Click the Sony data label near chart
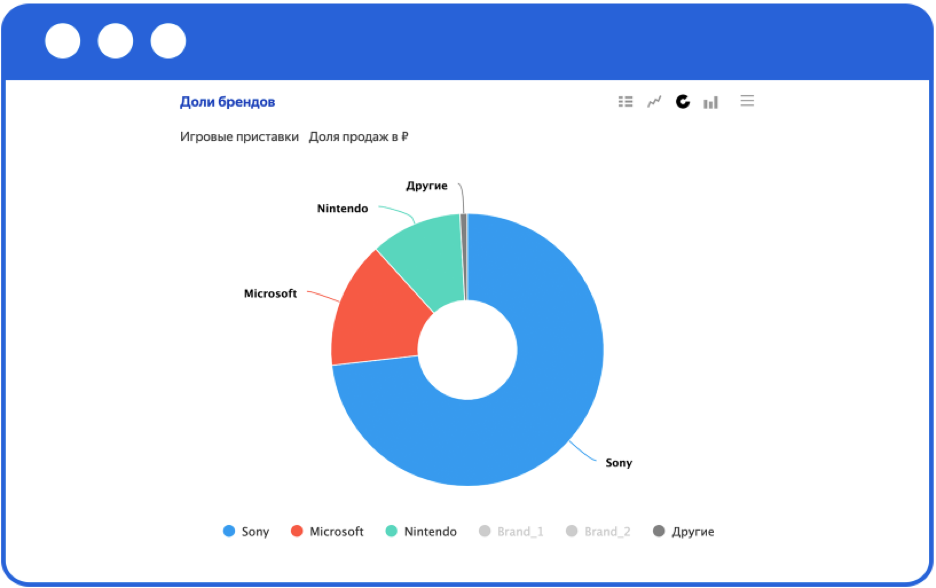 pyautogui.click(x=618, y=463)
